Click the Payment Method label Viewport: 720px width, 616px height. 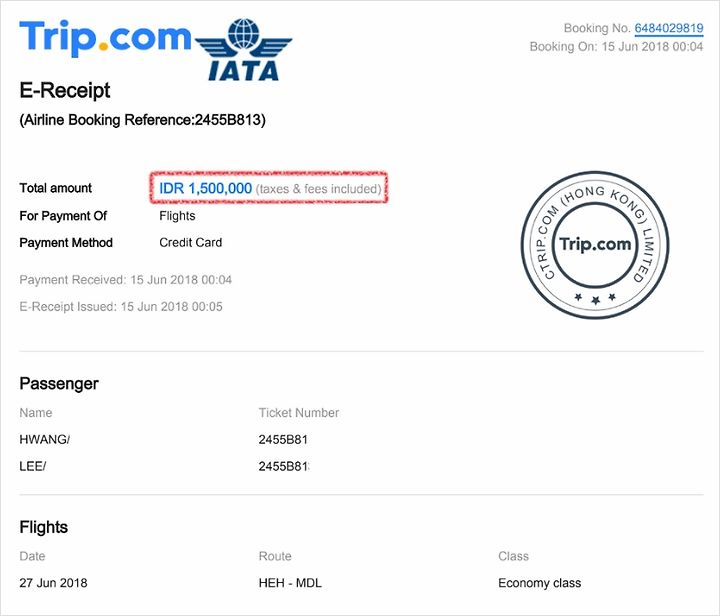tap(66, 242)
